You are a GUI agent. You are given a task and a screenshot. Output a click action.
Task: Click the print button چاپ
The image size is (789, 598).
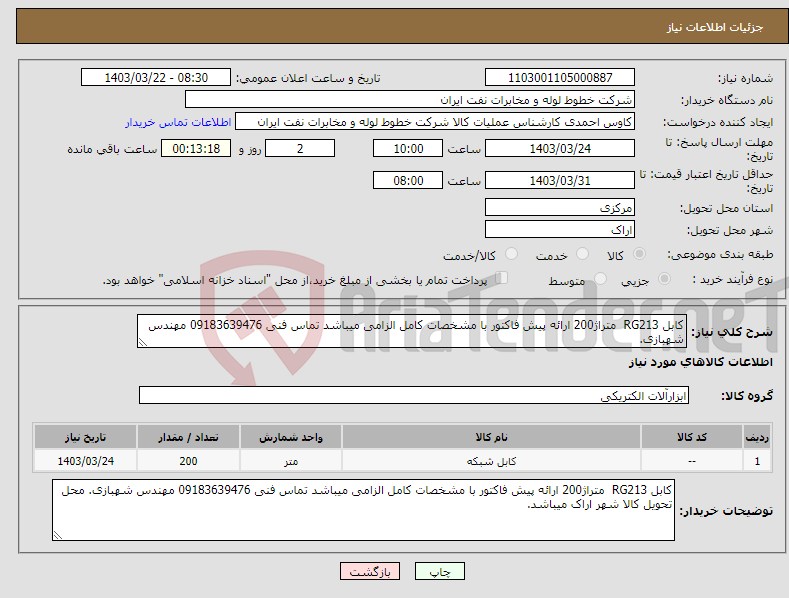click(x=440, y=571)
